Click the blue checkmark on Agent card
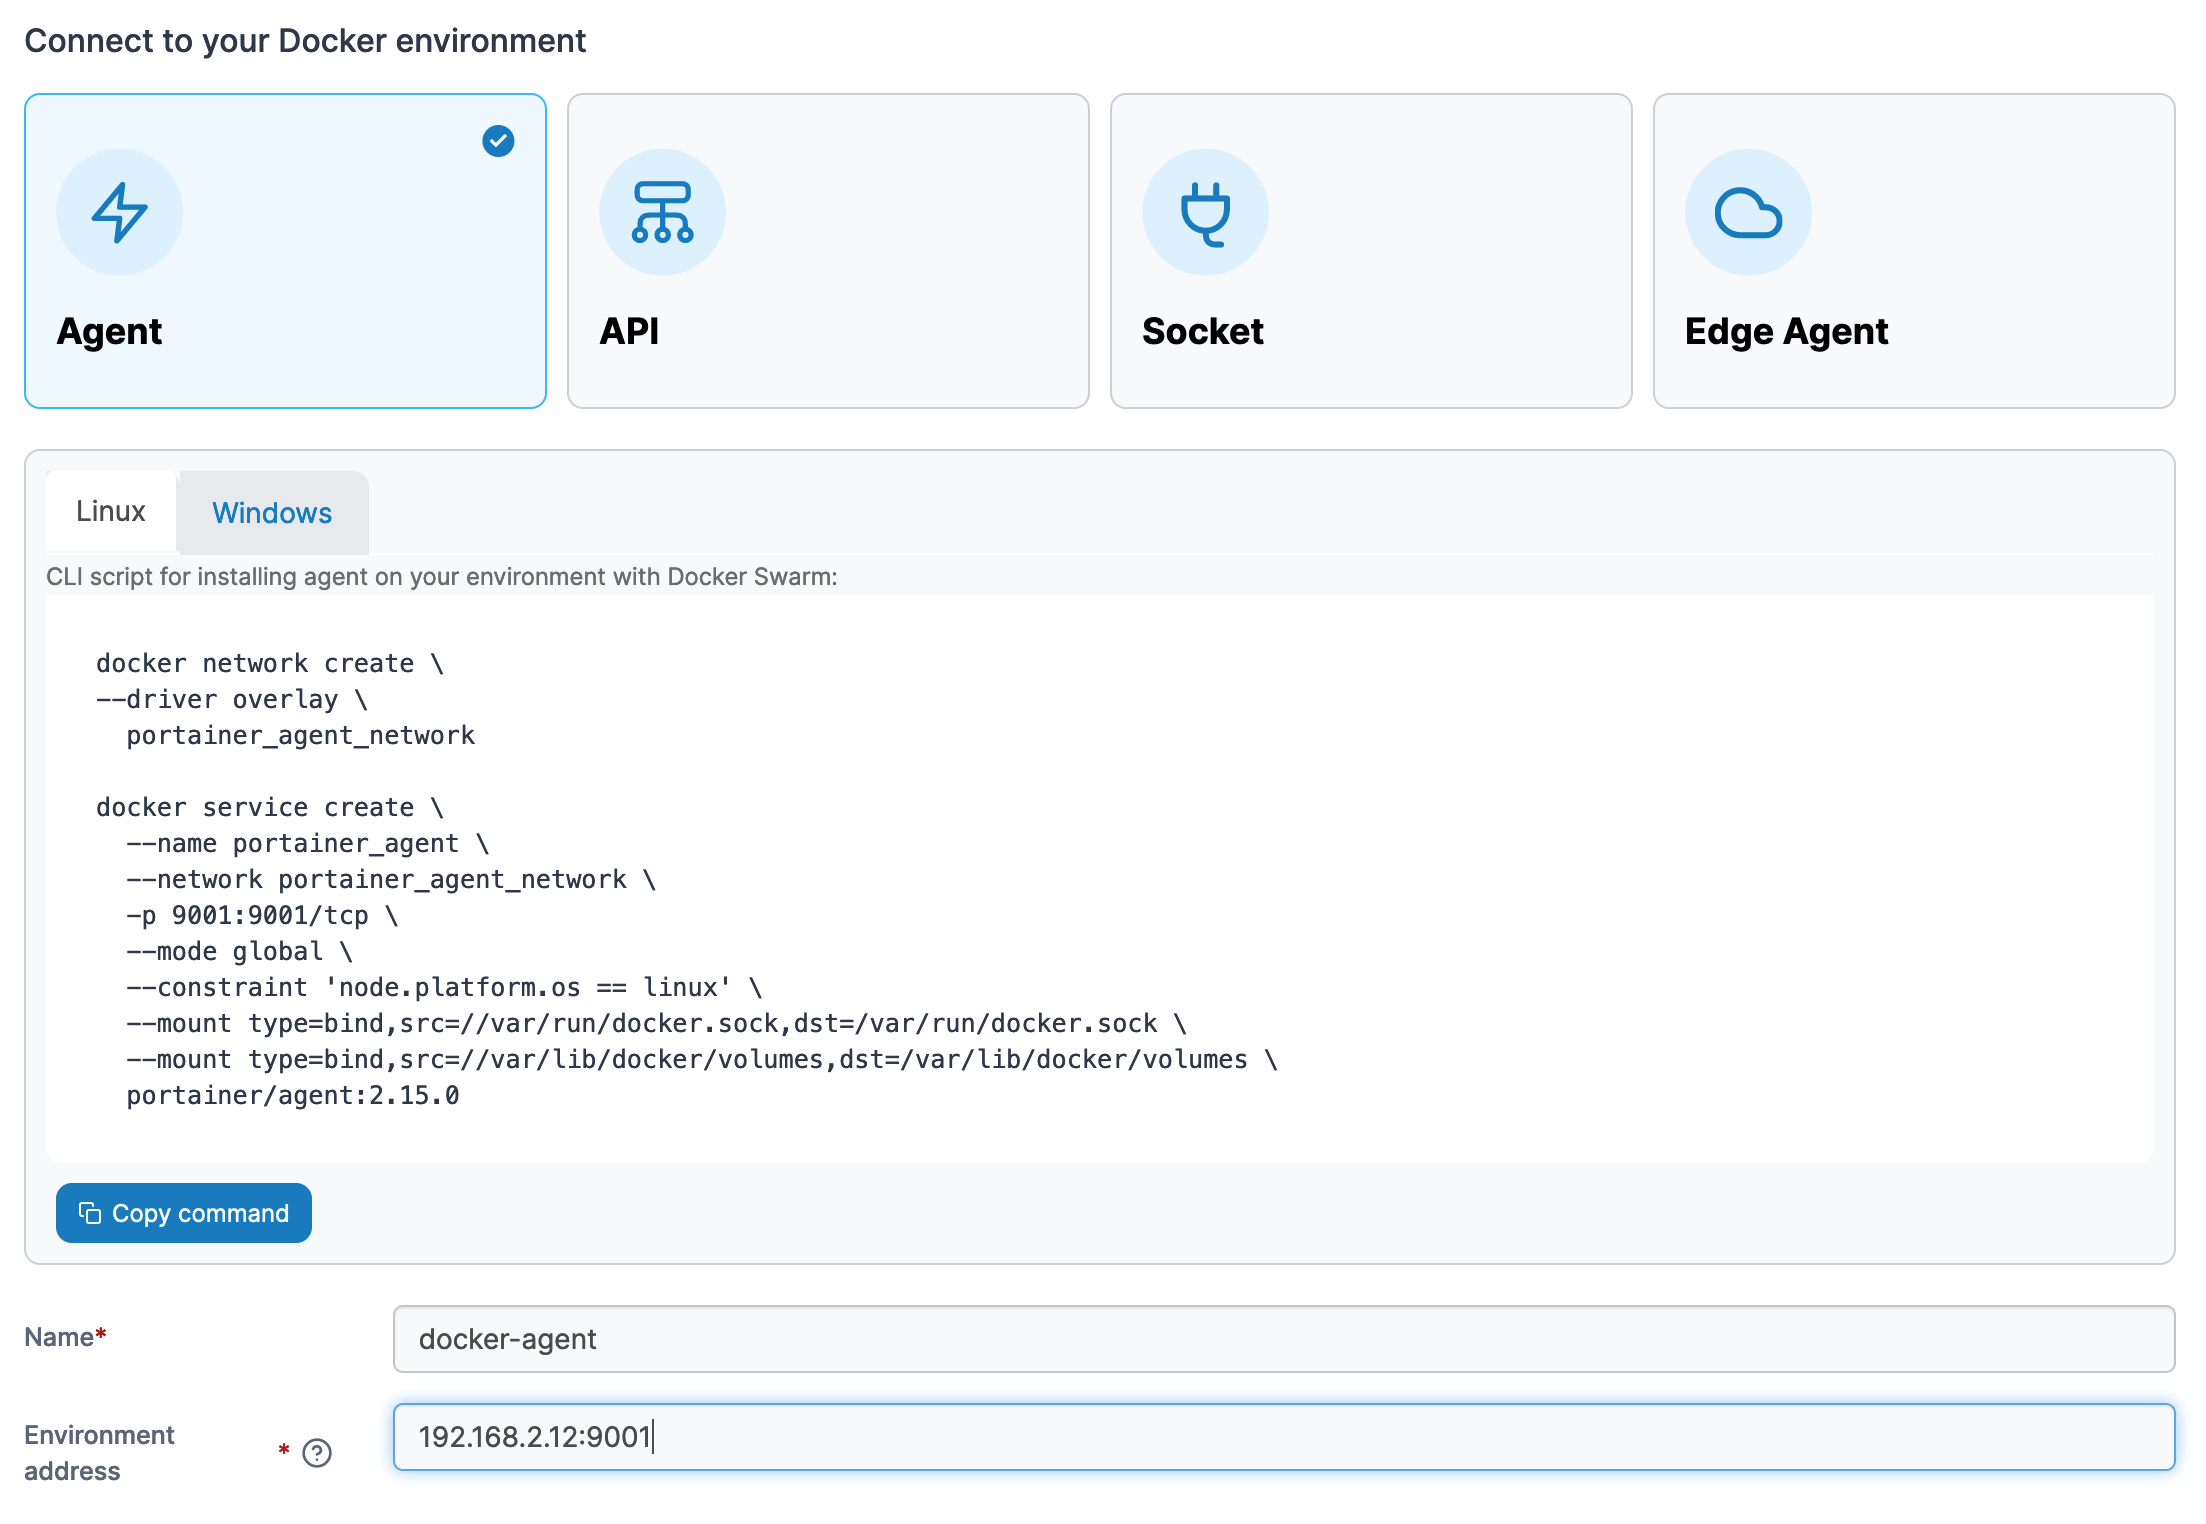This screenshot has width=2206, height=1524. [498, 141]
